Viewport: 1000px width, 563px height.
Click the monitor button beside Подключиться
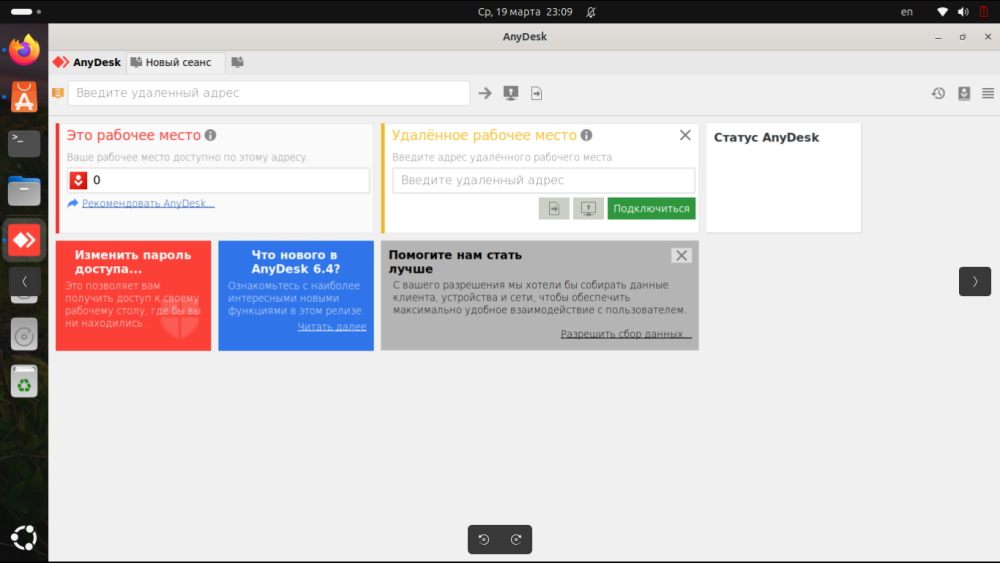(588, 208)
